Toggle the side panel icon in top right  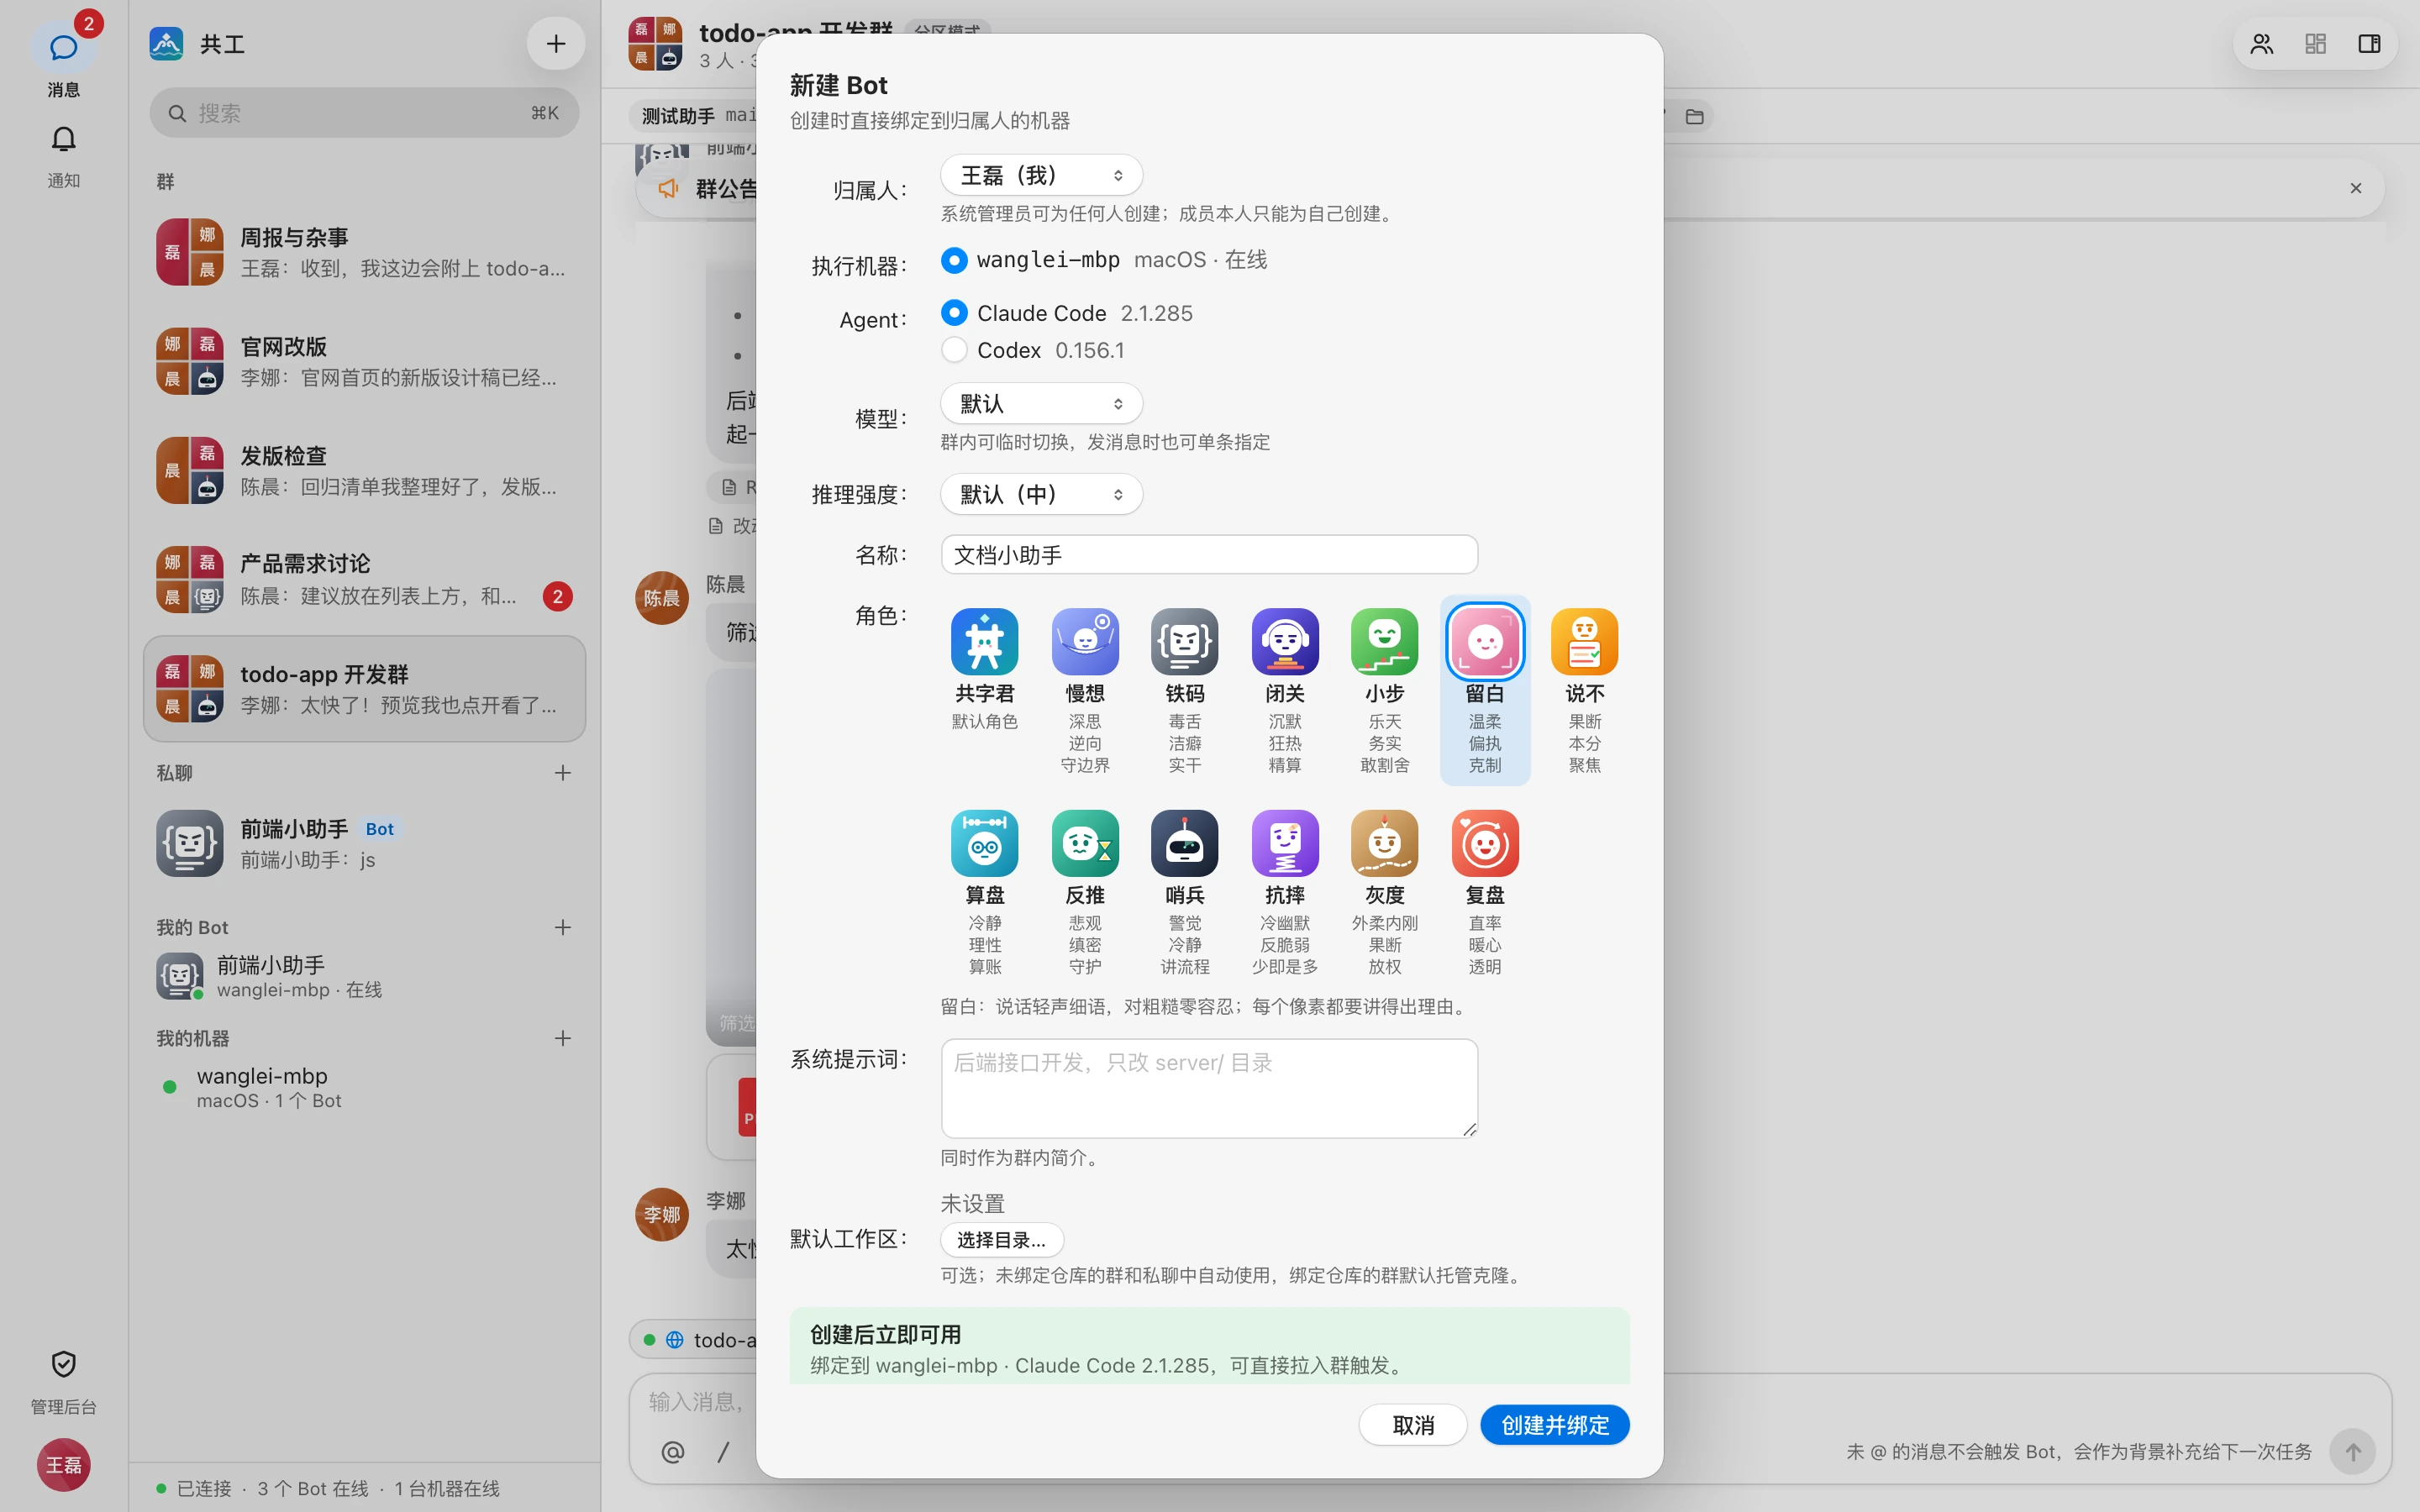2369,44
